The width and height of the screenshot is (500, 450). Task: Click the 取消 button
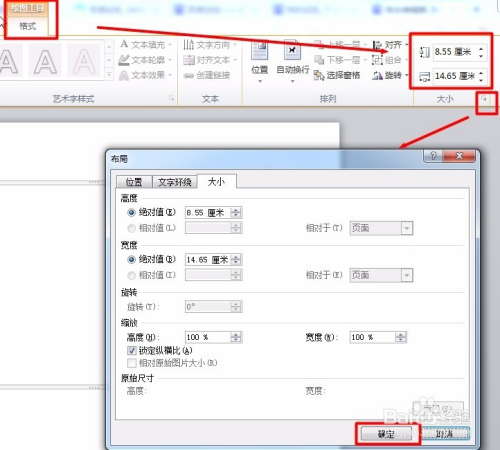tap(445, 434)
